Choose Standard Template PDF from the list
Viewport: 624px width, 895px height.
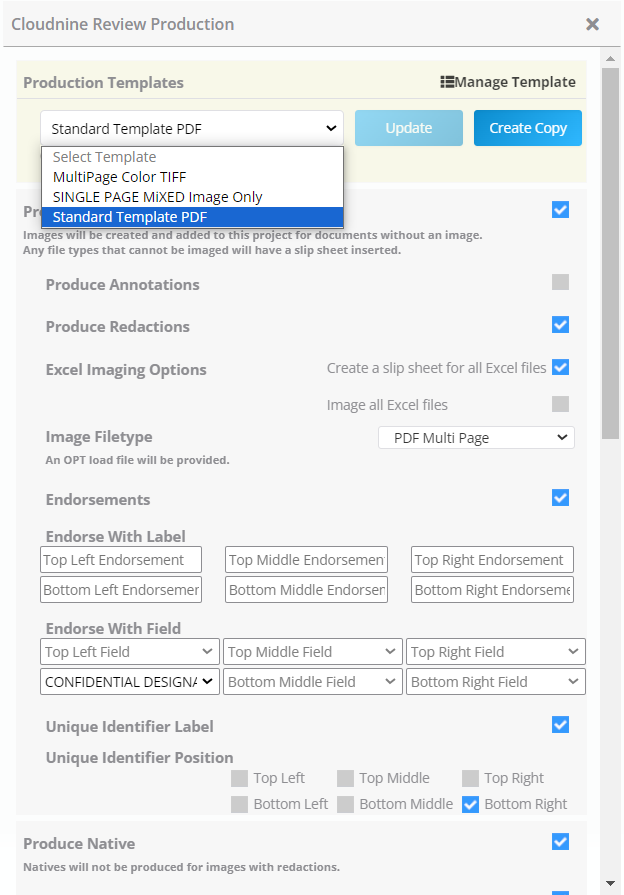pyautogui.click(x=129, y=217)
